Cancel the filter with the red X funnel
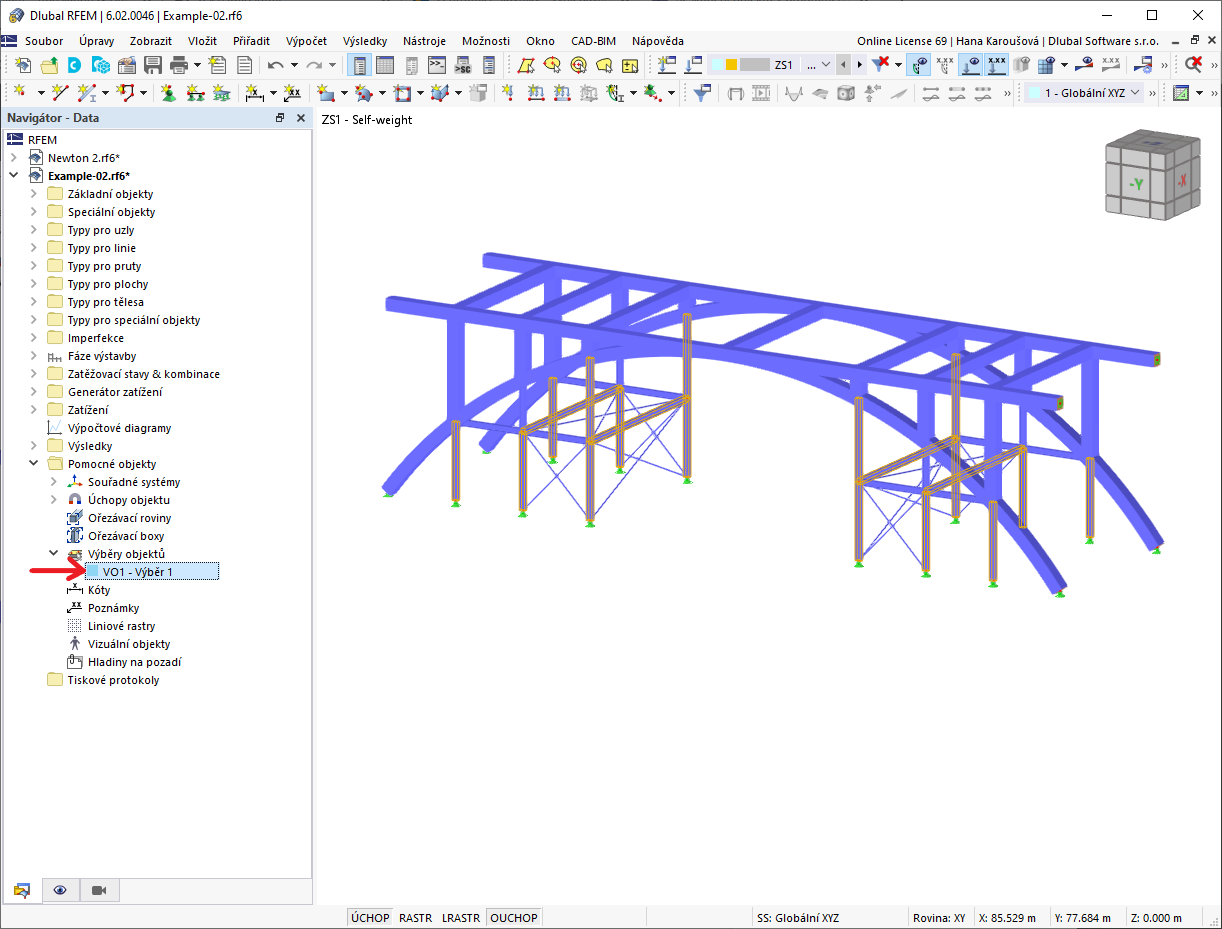Screen dimensions: 1222x929 (x=881, y=65)
